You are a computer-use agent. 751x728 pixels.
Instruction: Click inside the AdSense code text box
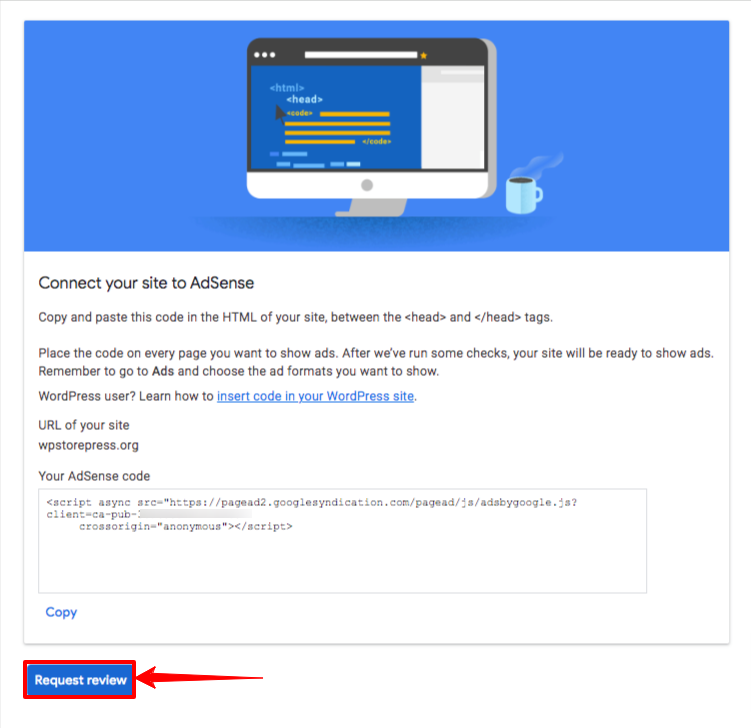coord(342,541)
